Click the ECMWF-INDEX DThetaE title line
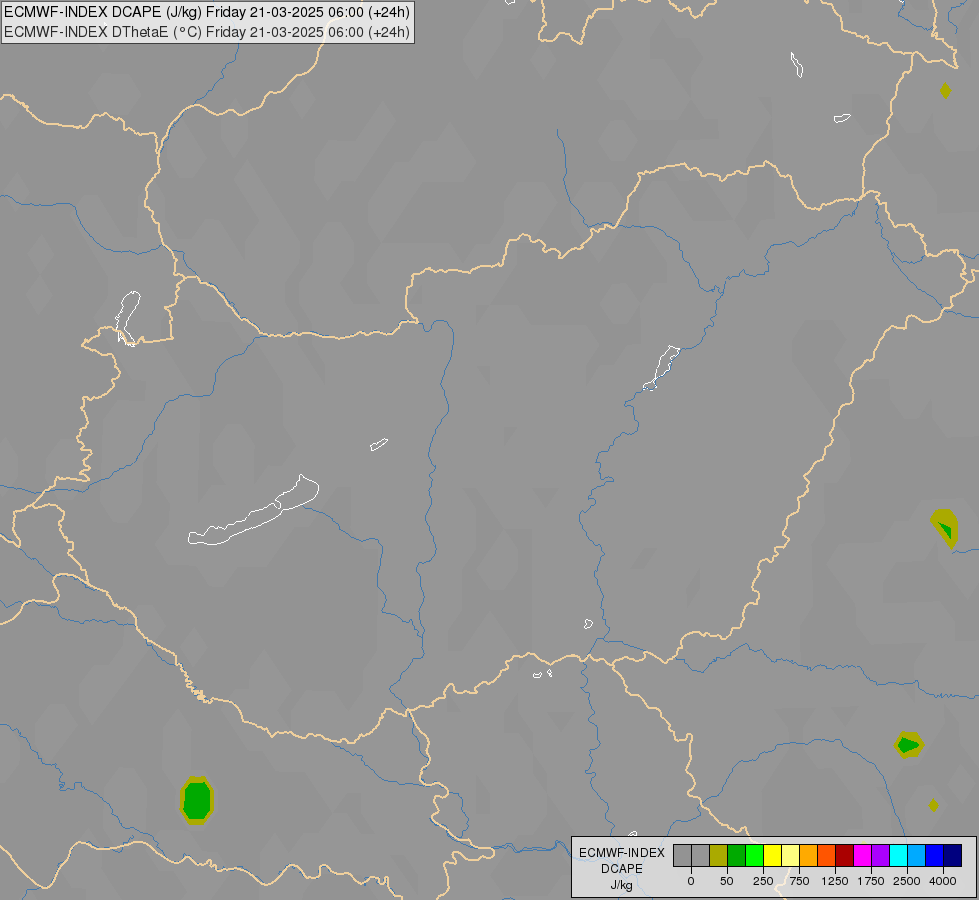The width and height of the screenshot is (979, 900). [207, 32]
